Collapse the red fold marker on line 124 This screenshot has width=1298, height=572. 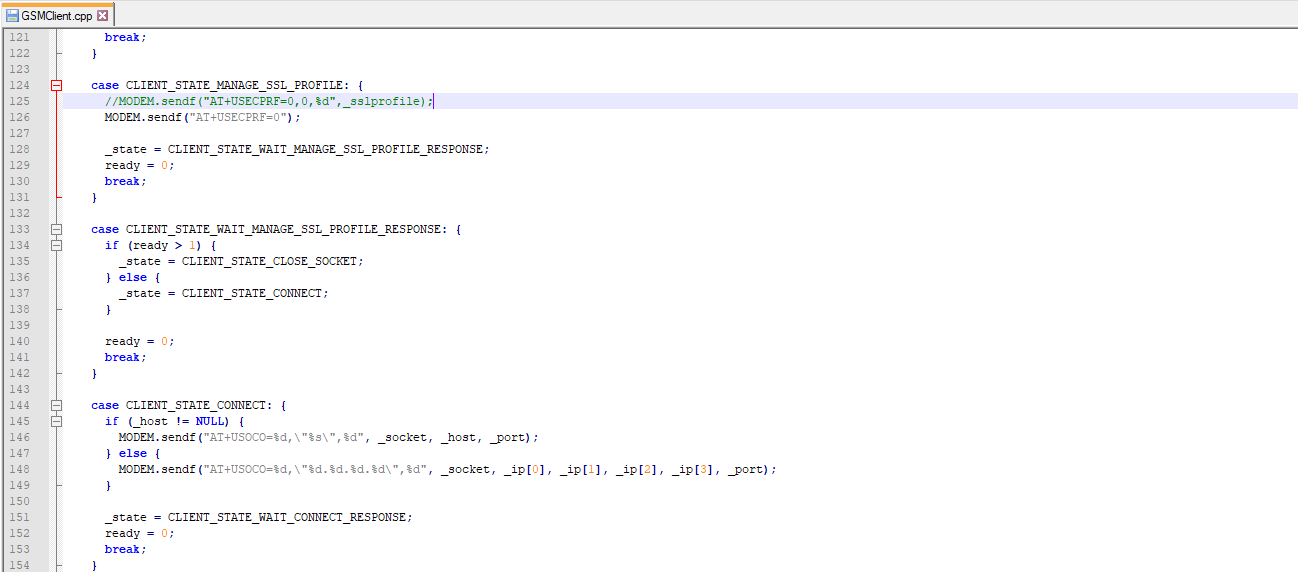pyautogui.click(x=57, y=86)
